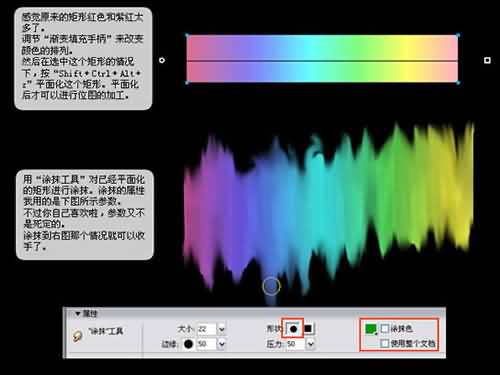Click the 压力 pressure field showing 50

pyautogui.click(x=296, y=344)
